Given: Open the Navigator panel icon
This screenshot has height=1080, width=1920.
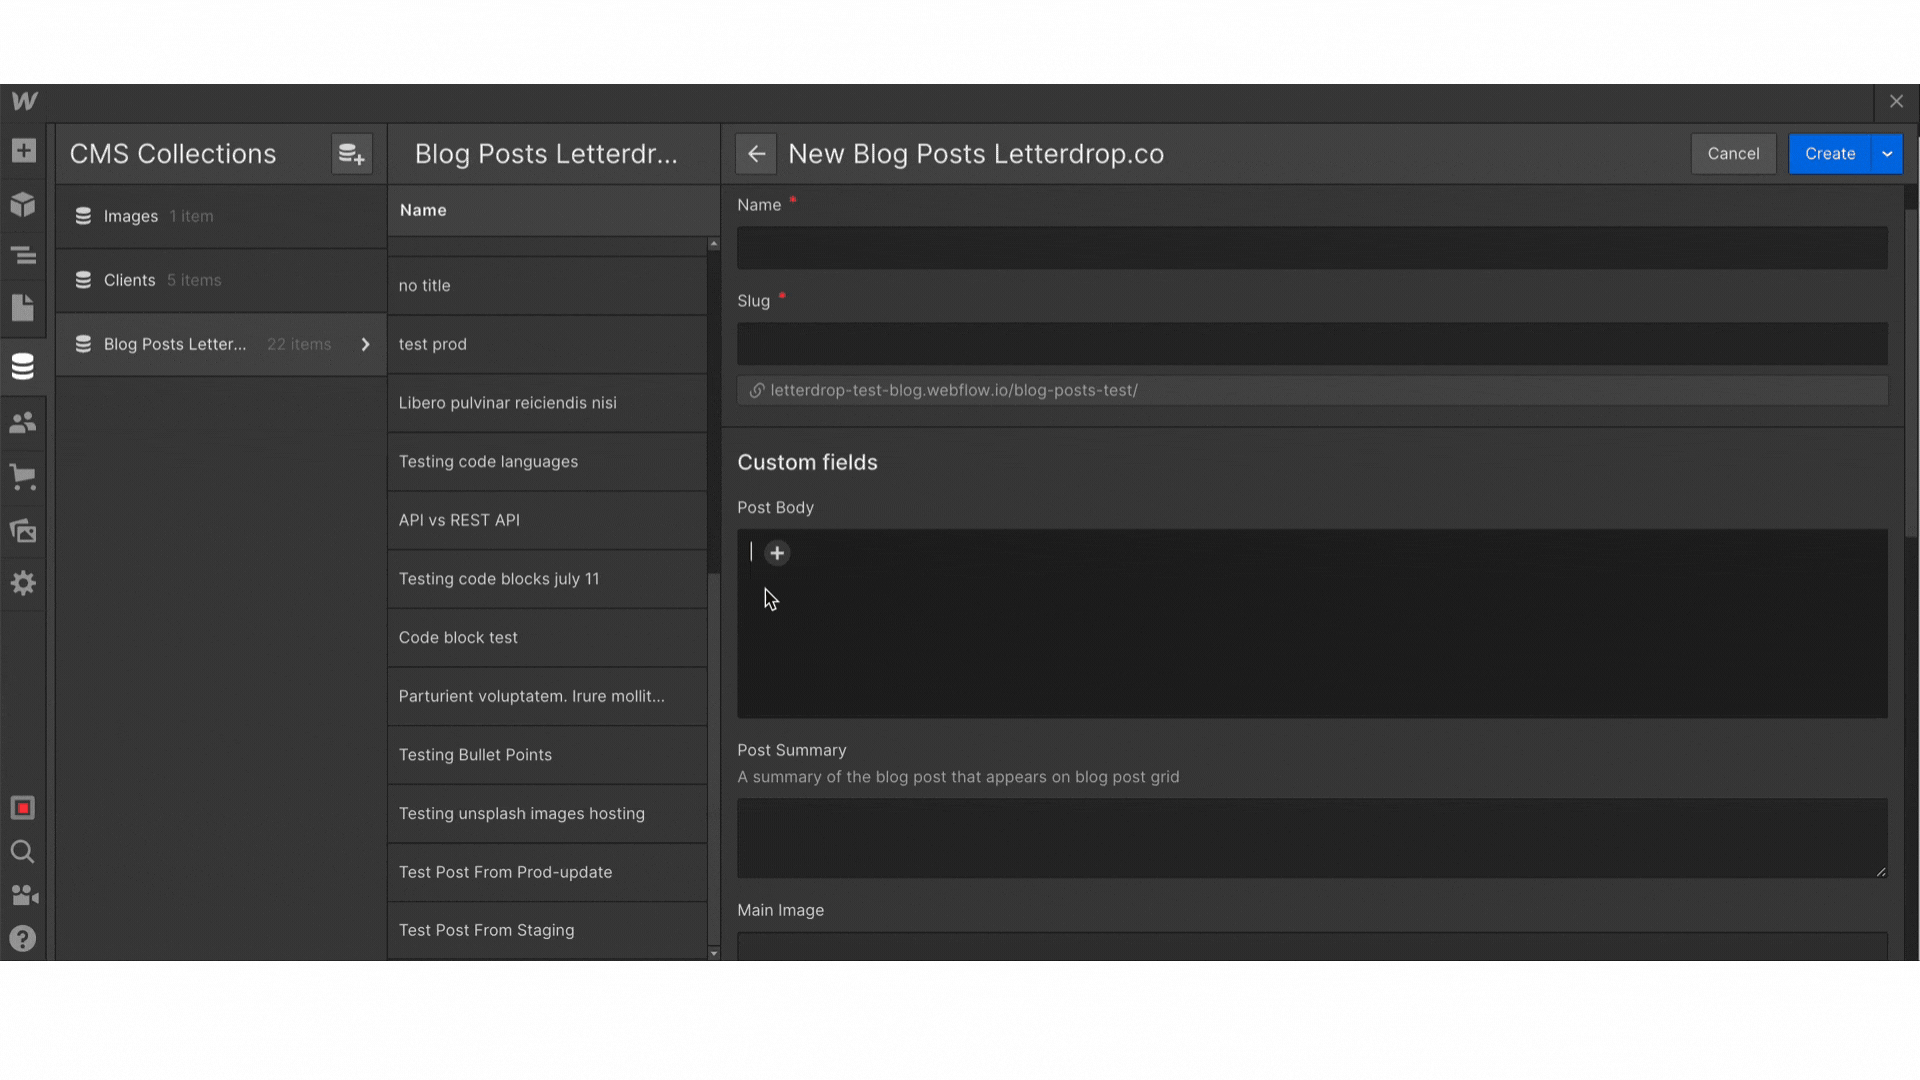Looking at the screenshot, I should pyautogui.click(x=23, y=256).
